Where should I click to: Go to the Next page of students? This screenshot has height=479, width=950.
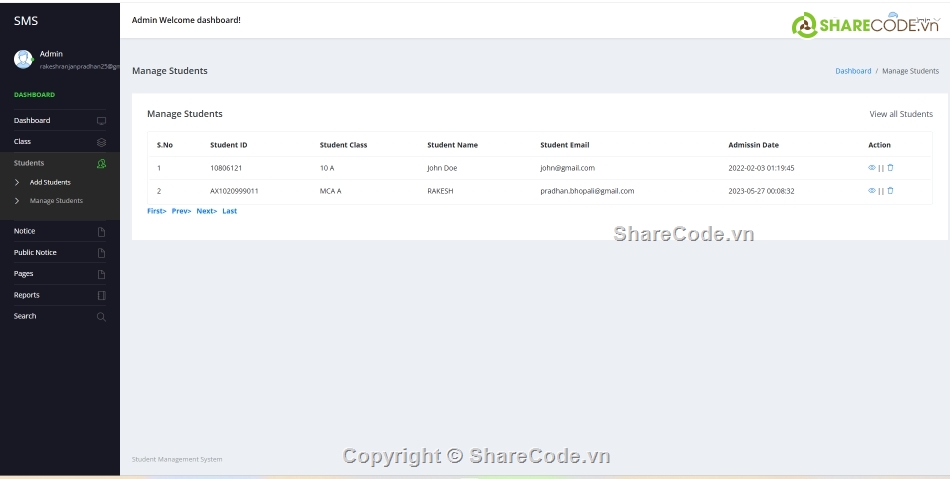(206, 211)
